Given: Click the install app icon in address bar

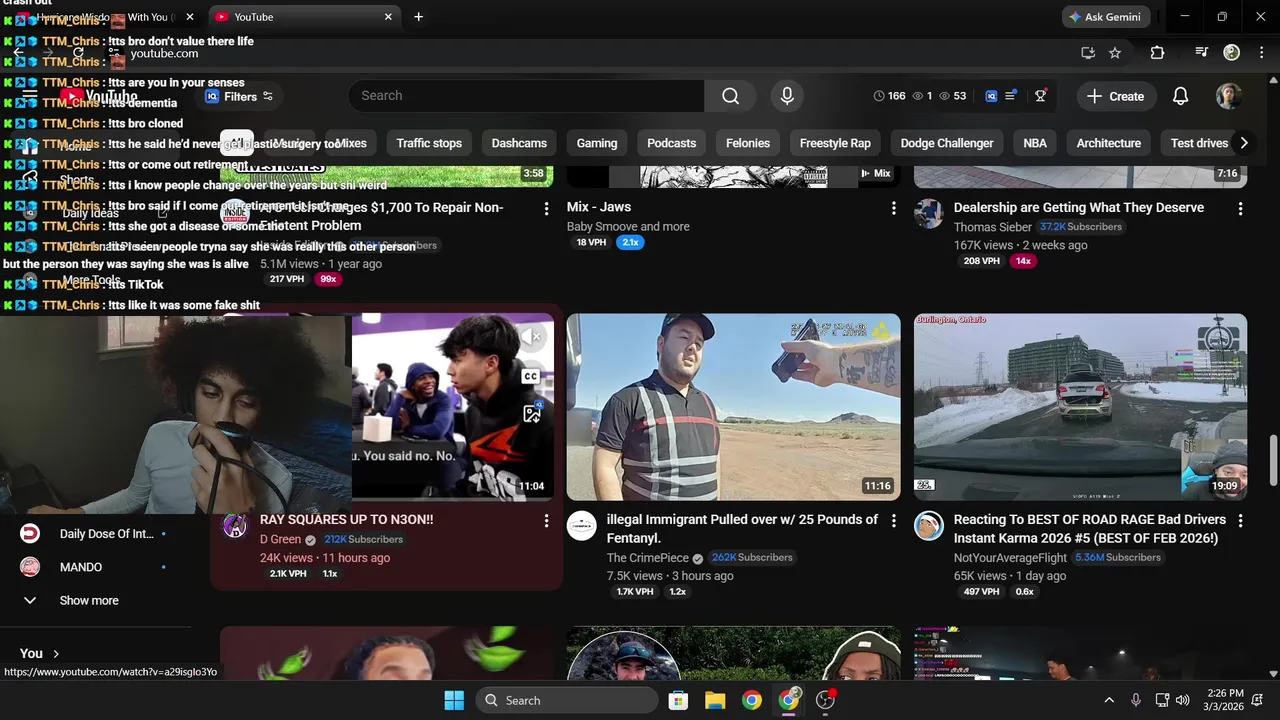Looking at the screenshot, I should 1088,53.
